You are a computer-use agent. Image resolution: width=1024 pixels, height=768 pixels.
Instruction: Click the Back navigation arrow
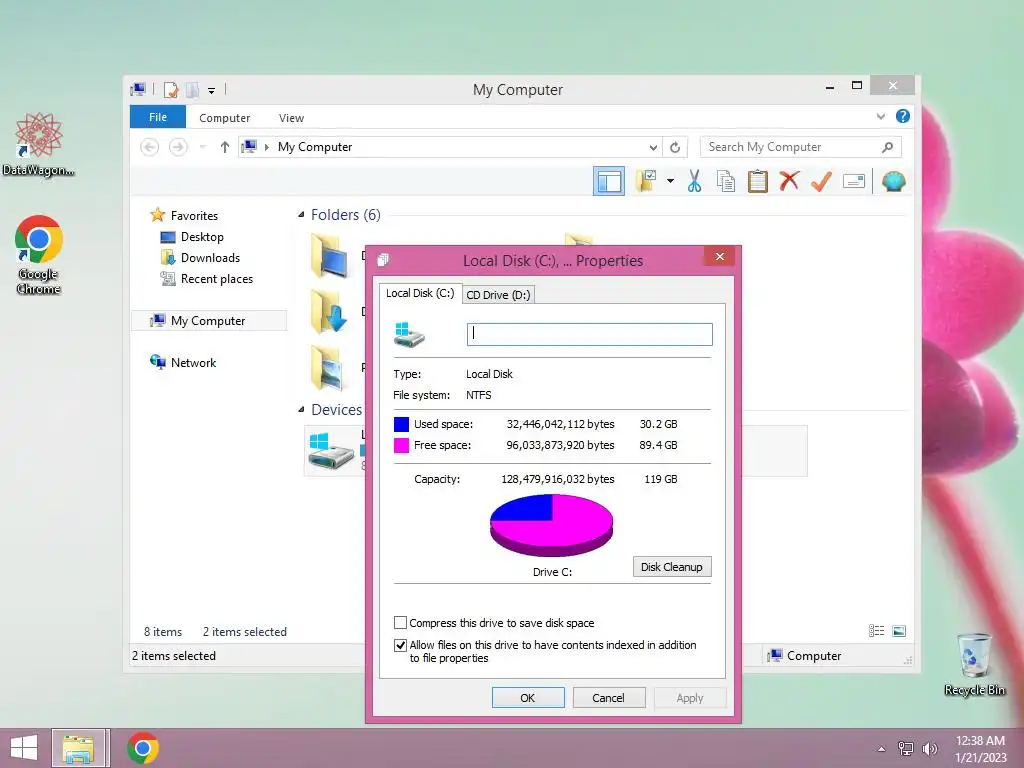(x=150, y=147)
